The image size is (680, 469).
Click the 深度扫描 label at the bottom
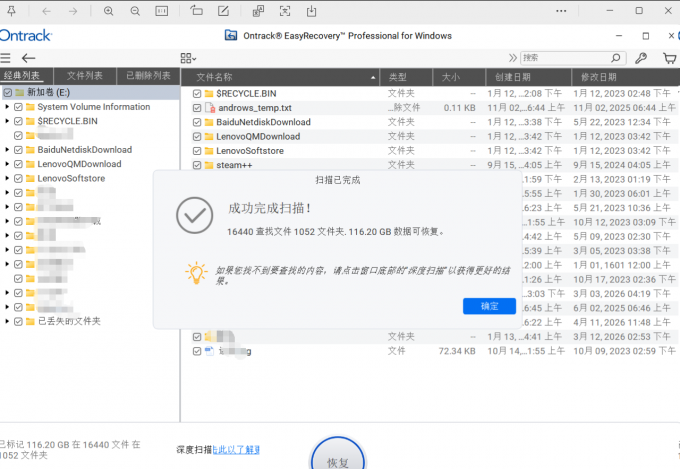click(x=194, y=449)
